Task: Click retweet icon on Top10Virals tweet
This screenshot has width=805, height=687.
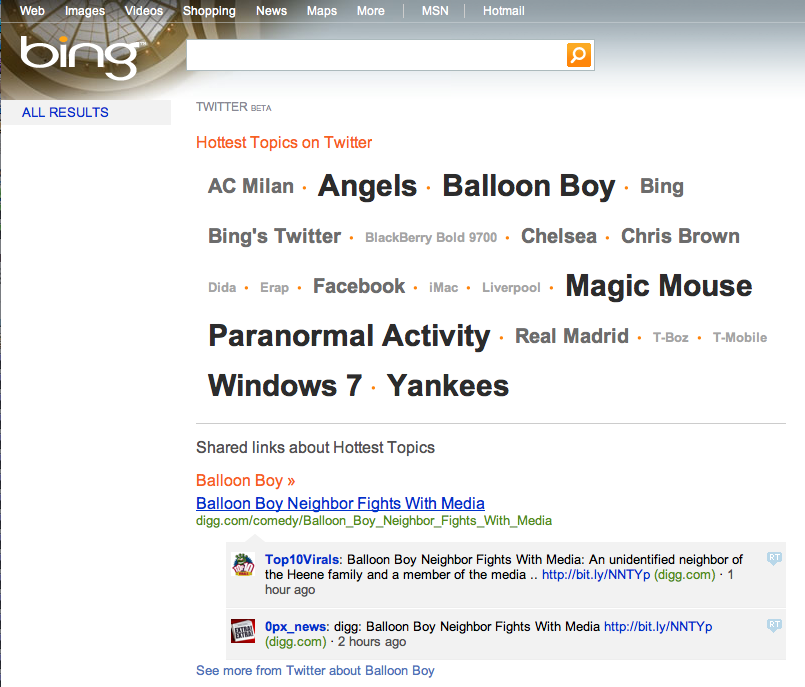Action: (773, 558)
